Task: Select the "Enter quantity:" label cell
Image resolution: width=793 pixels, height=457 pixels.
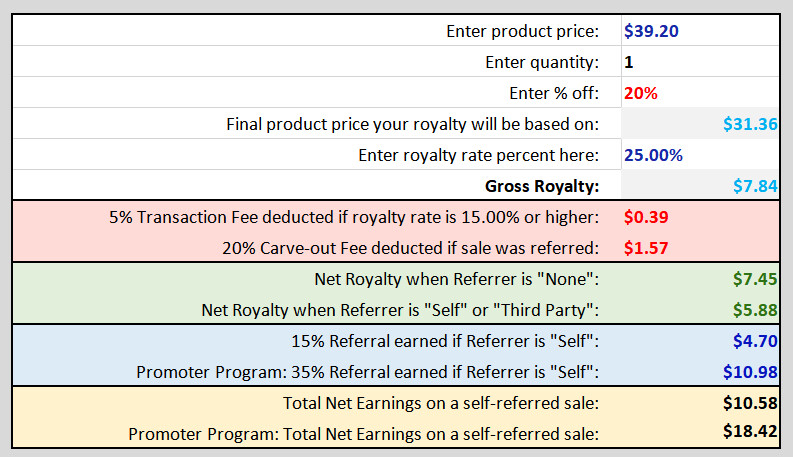Action: (317, 62)
